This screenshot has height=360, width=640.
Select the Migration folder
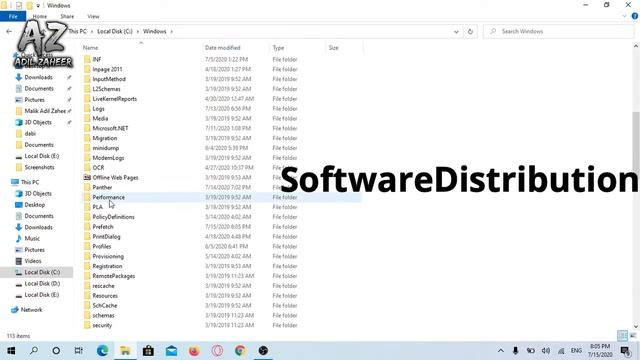[104, 138]
